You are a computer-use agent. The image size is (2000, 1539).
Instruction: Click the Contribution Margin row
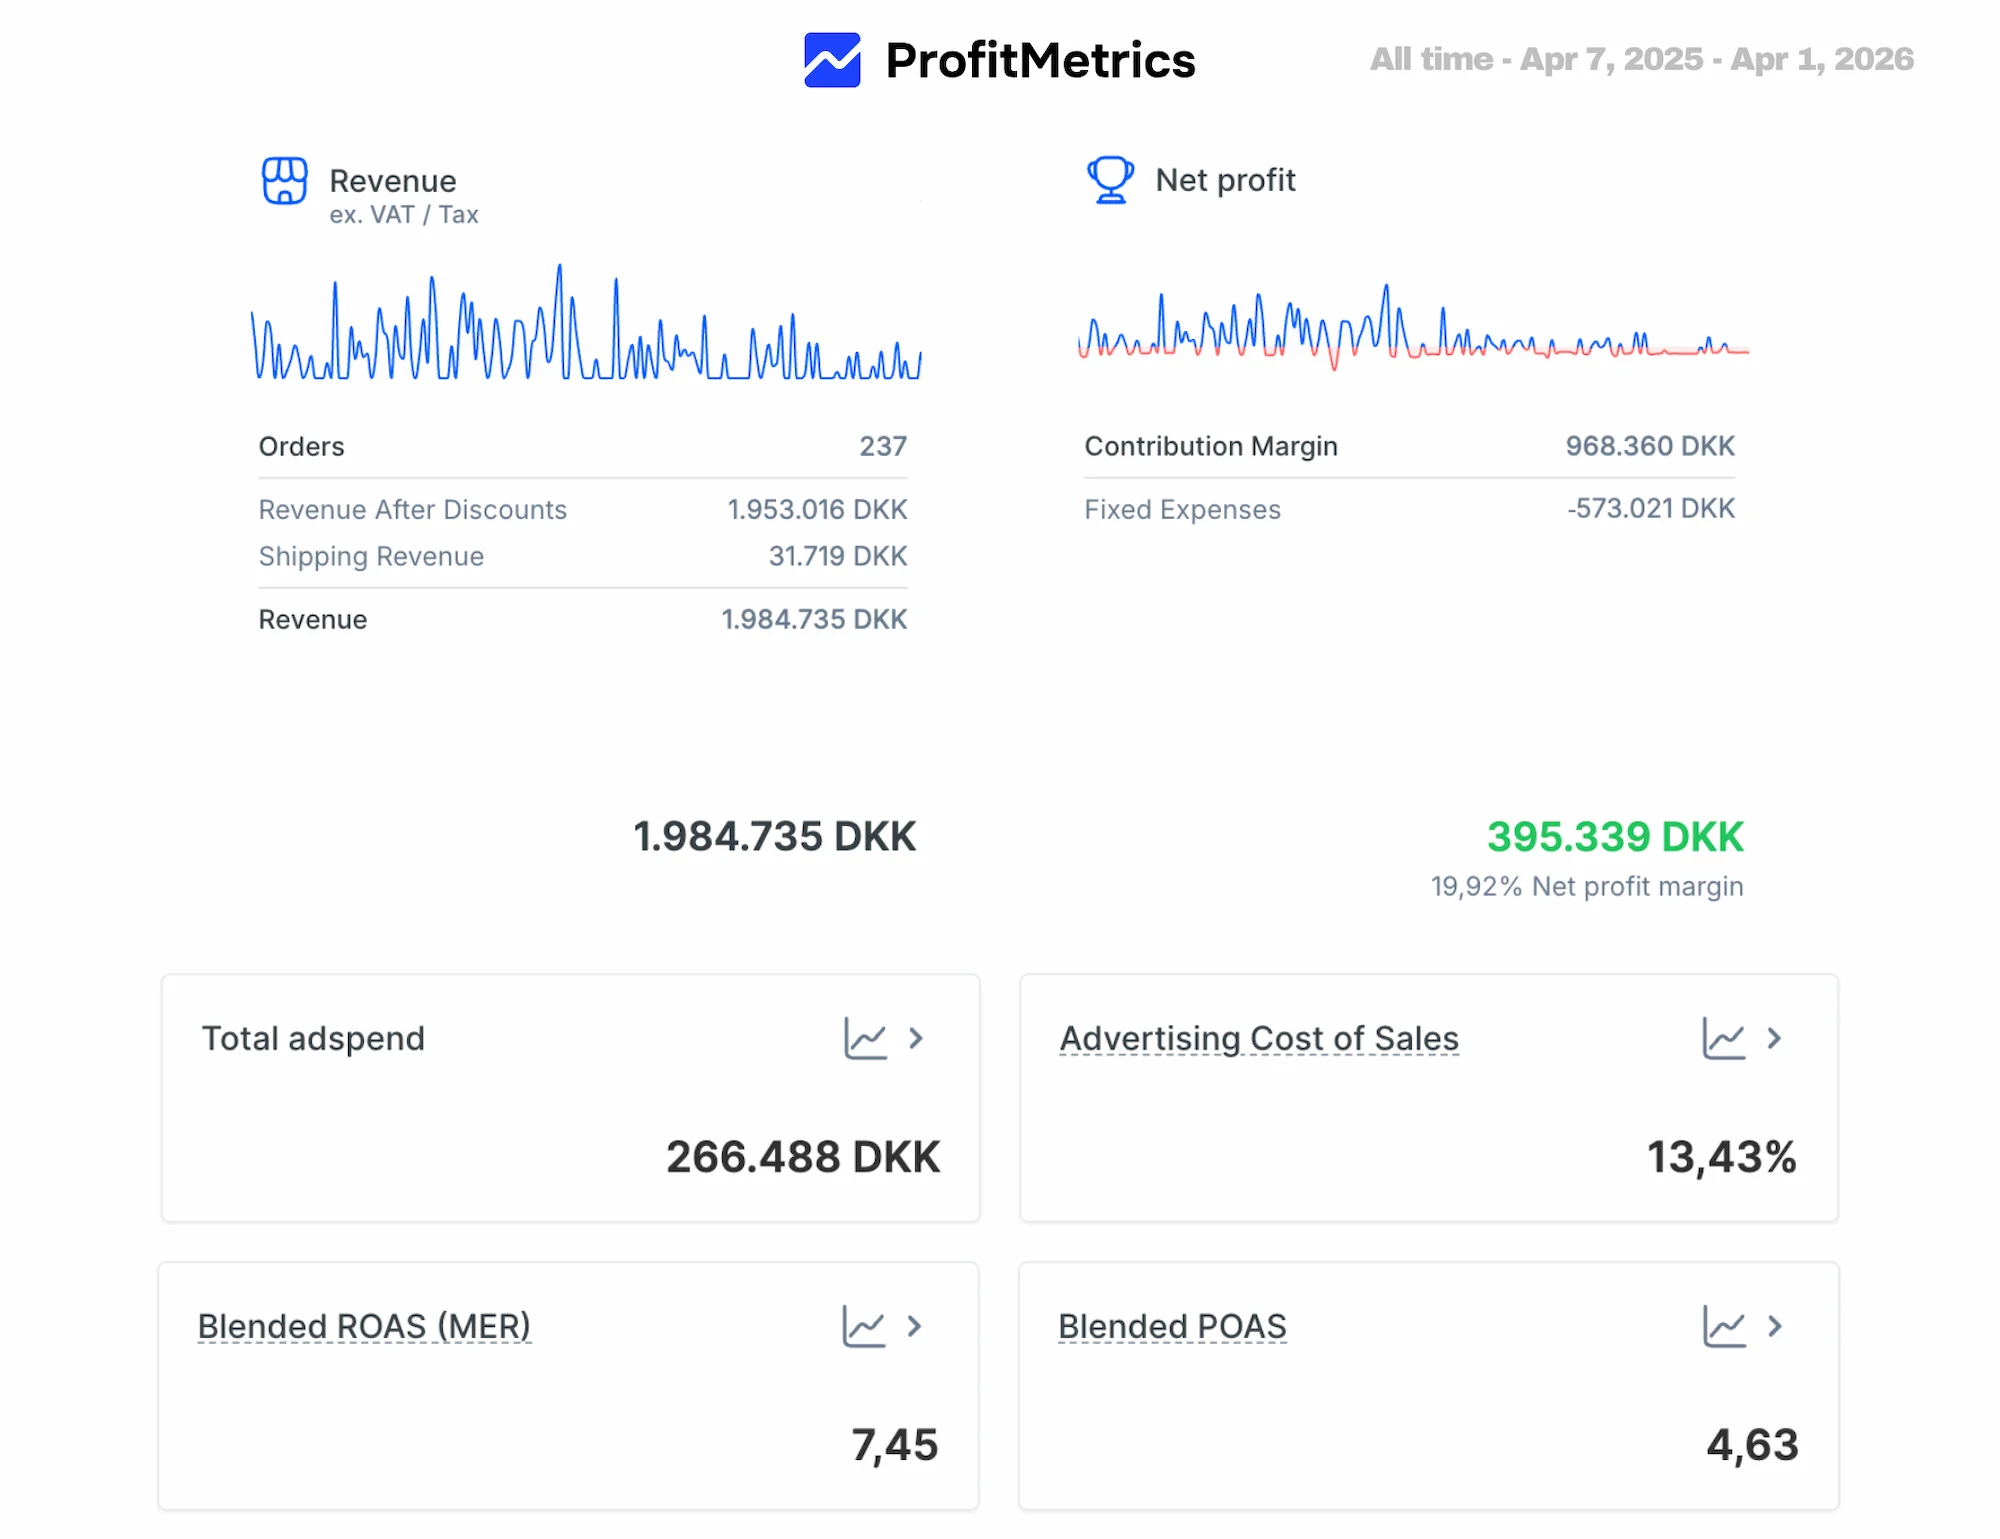click(1409, 446)
